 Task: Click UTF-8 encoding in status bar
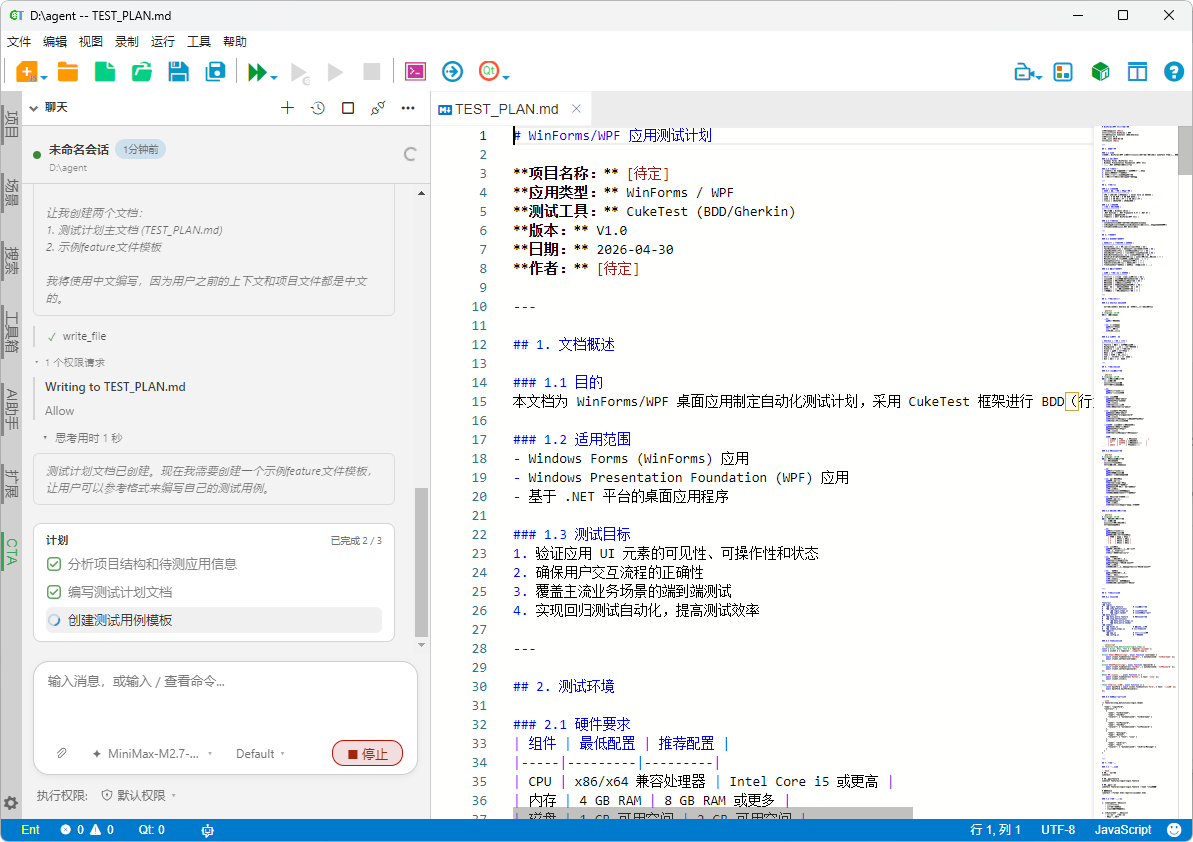pos(1058,830)
